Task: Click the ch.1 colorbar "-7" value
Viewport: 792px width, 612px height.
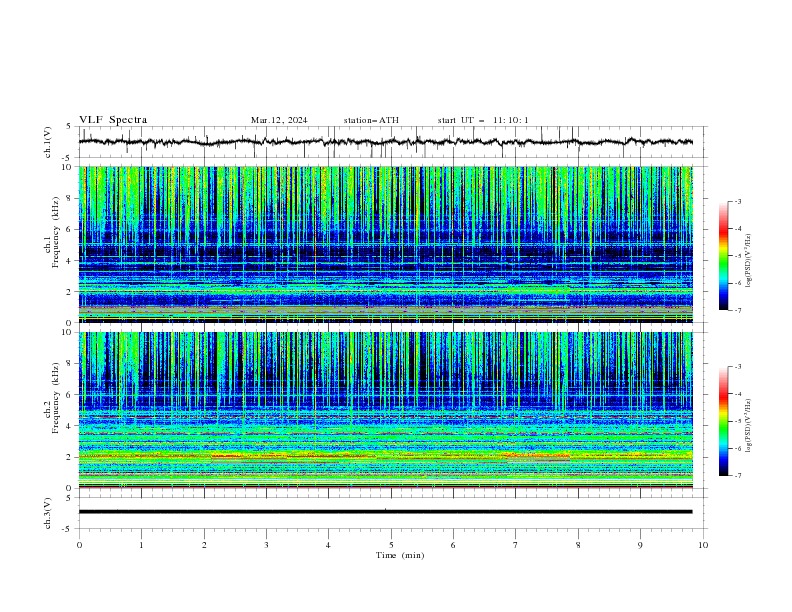Action: tap(737, 310)
